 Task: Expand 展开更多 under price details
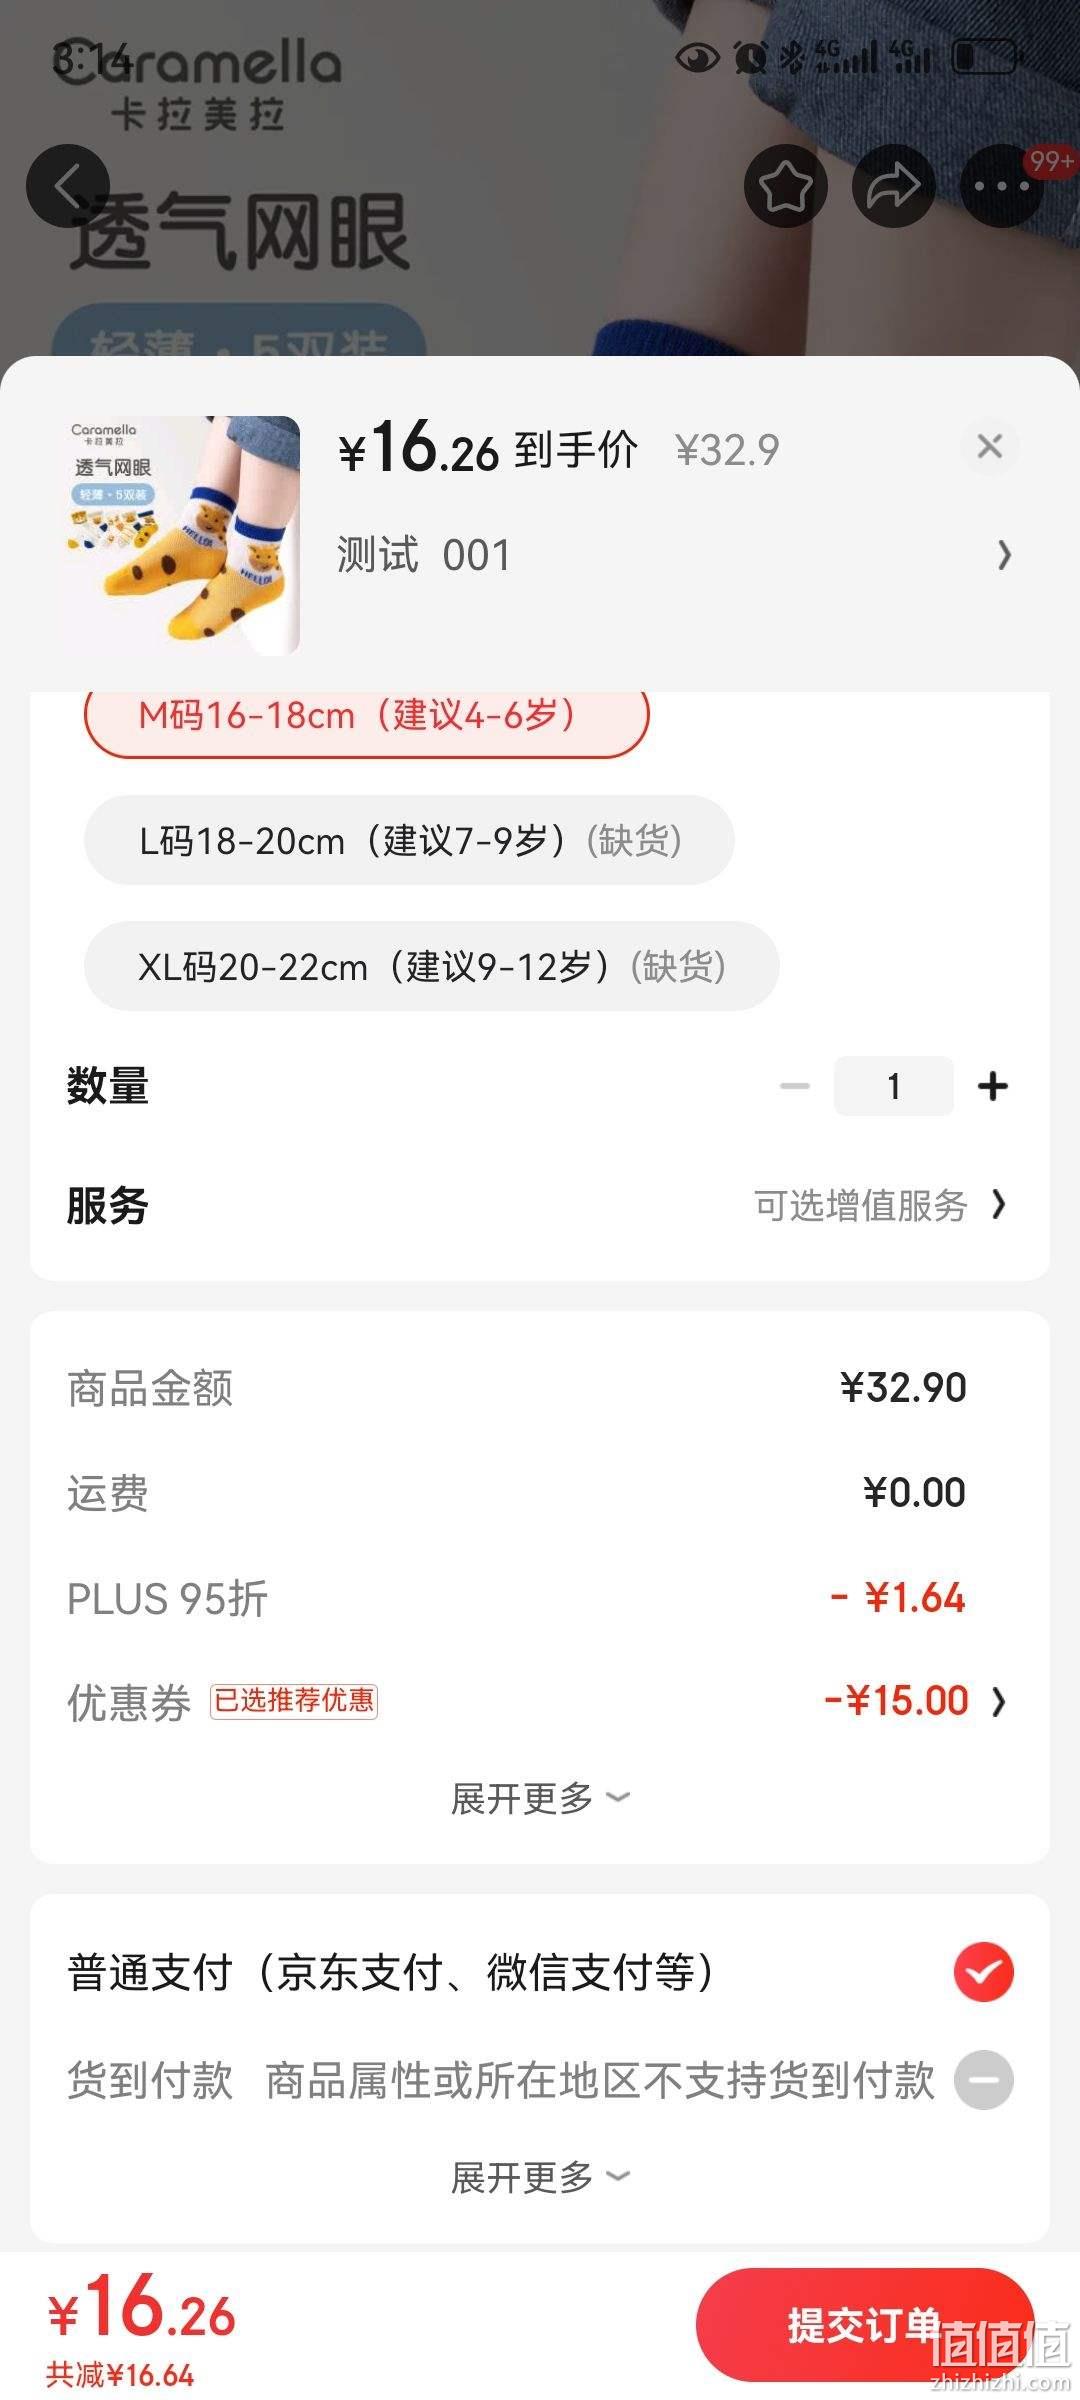pos(540,1798)
